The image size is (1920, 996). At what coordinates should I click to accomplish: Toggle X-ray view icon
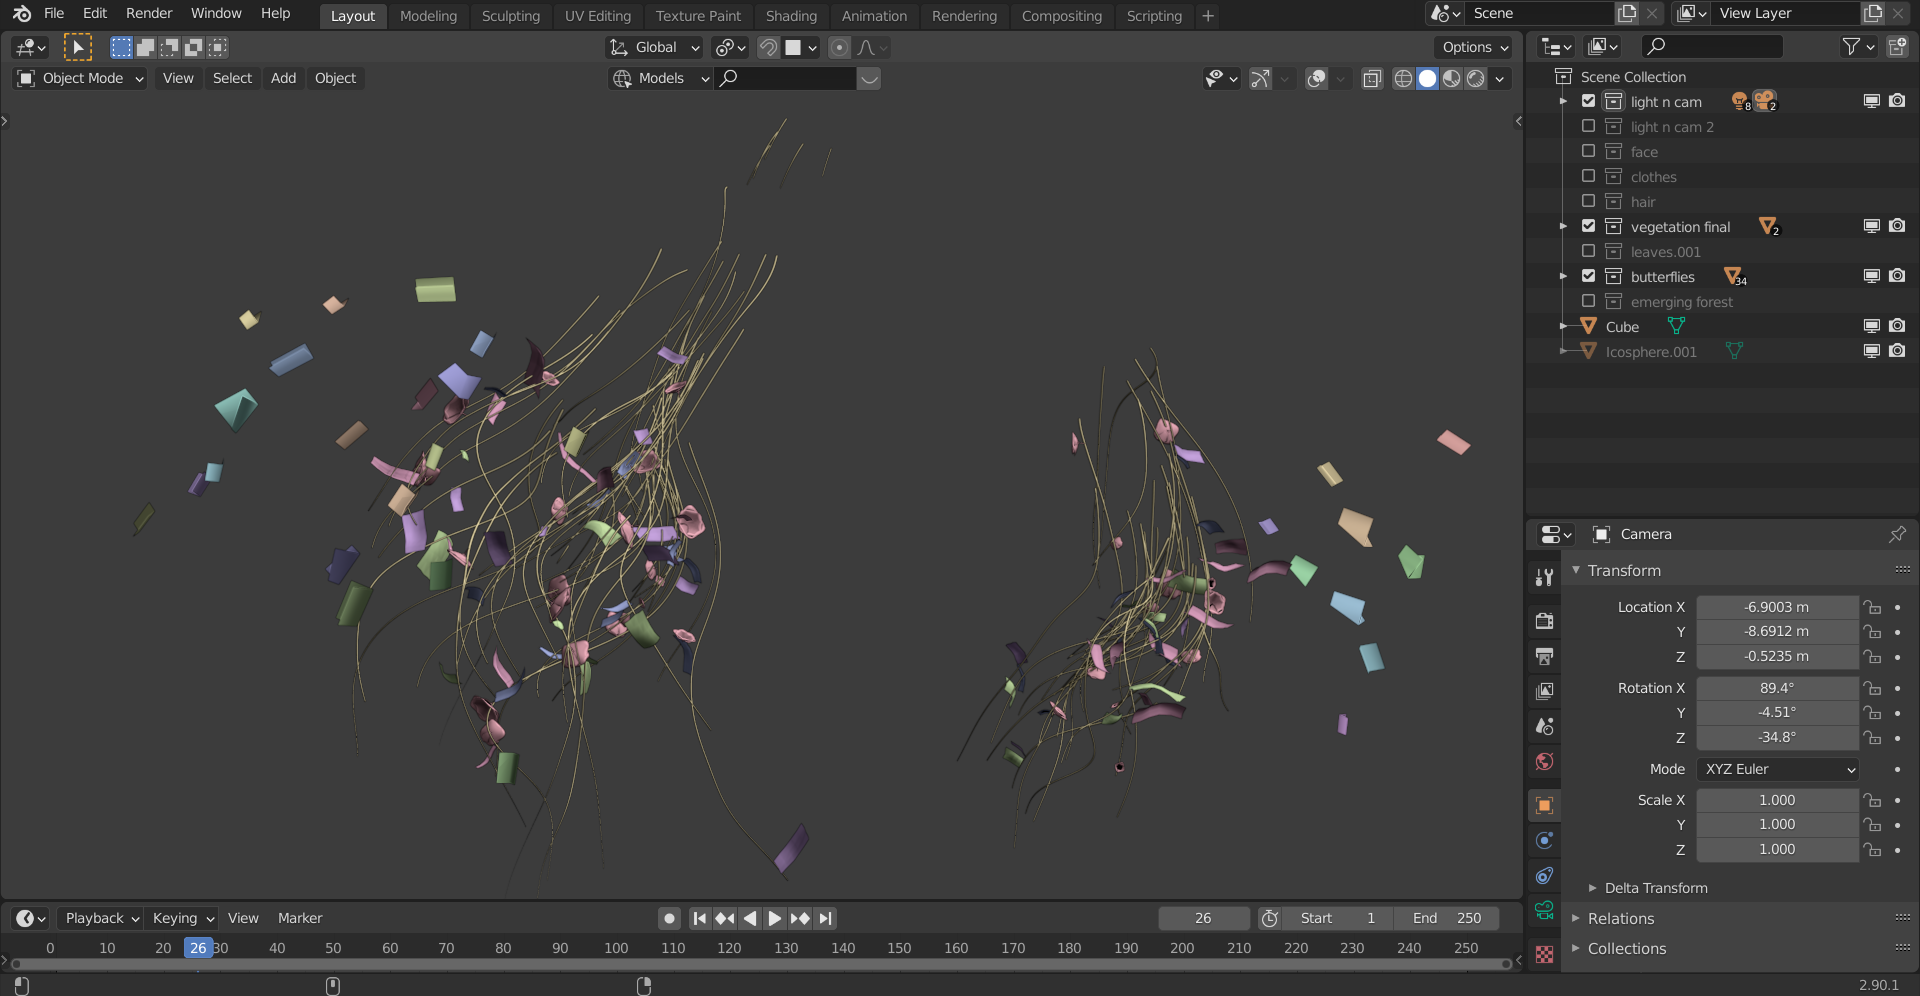coord(1372,79)
